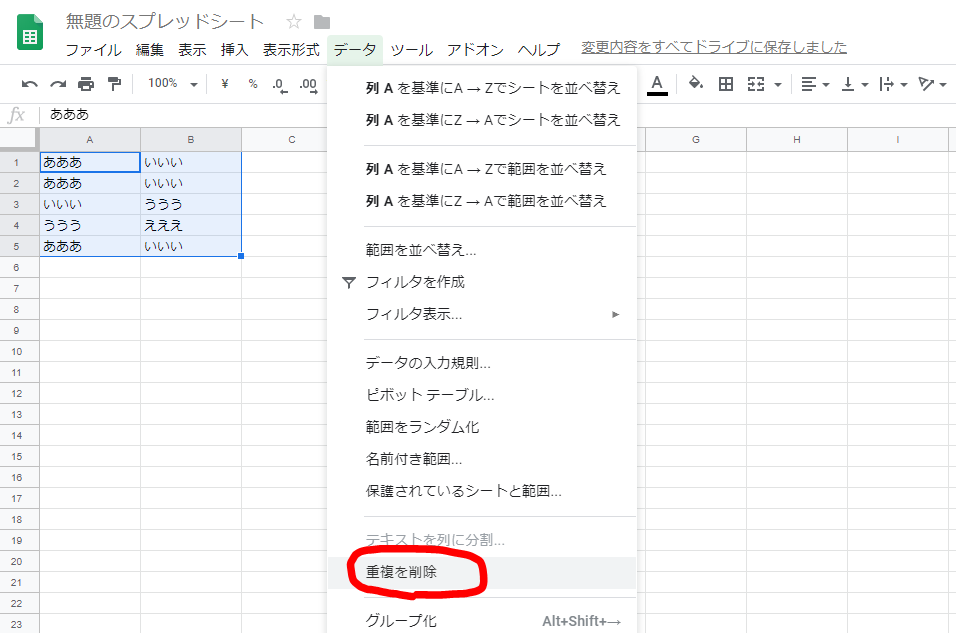This screenshot has width=956, height=633.
Task: Select column B header
Action: pos(191,140)
